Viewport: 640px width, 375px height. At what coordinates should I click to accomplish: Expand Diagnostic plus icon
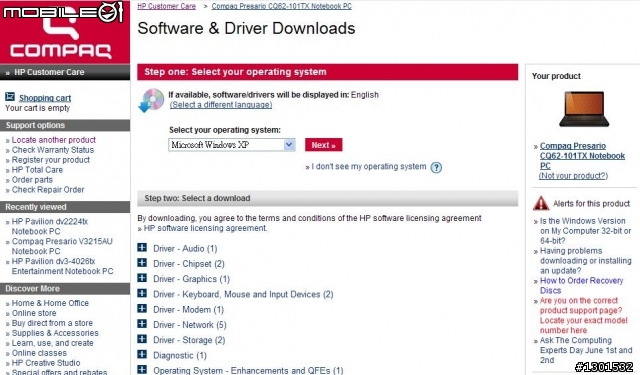142,355
